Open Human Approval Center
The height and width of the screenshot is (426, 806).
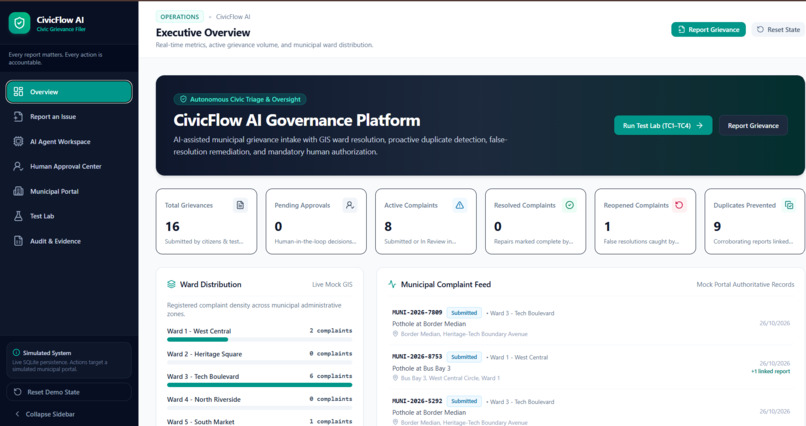(x=69, y=166)
